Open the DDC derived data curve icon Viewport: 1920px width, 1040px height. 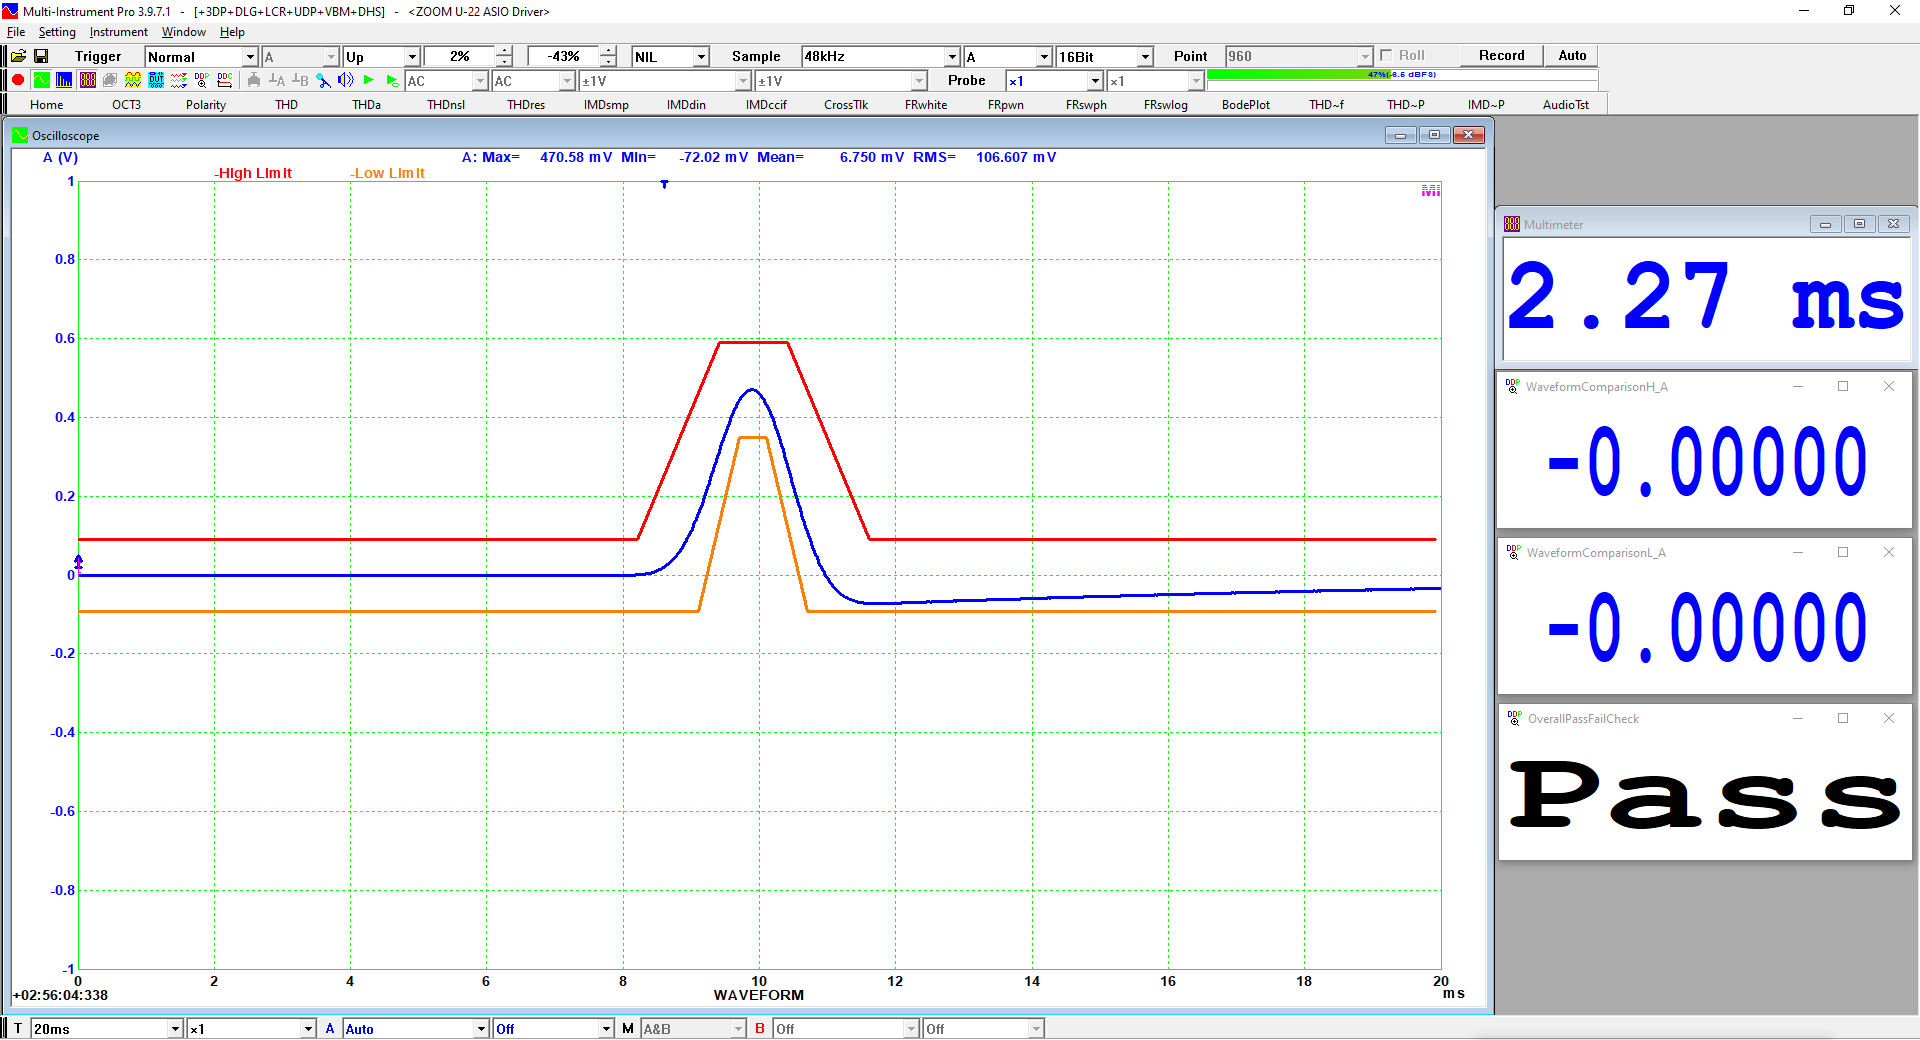(225, 80)
